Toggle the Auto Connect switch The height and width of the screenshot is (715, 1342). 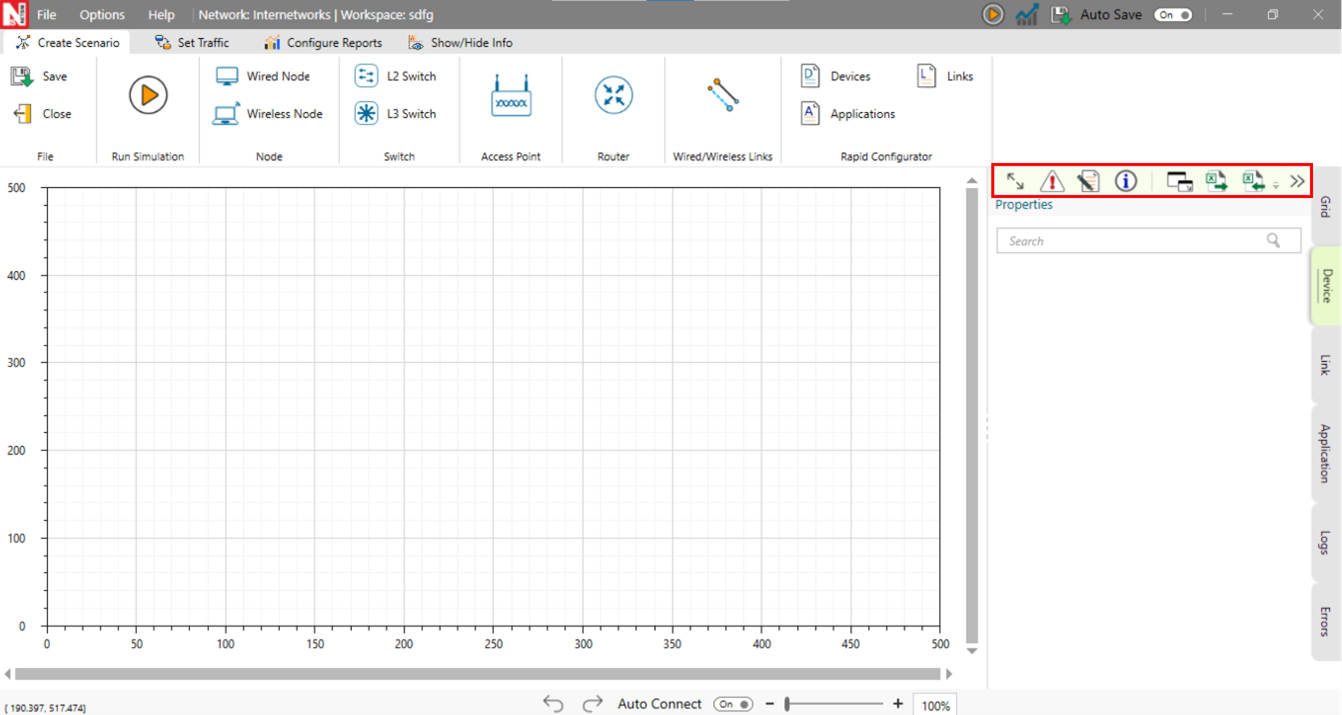click(x=733, y=704)
